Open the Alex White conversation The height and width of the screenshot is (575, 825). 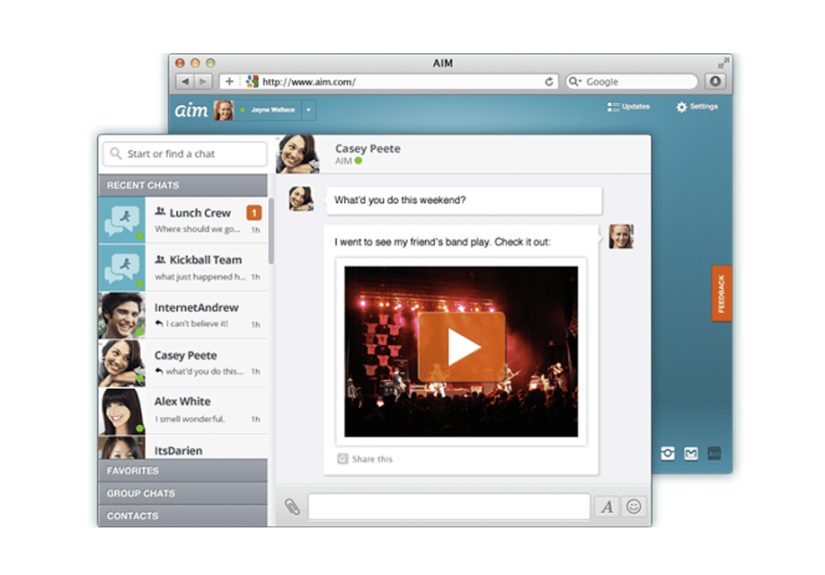[x=183, y=410]
